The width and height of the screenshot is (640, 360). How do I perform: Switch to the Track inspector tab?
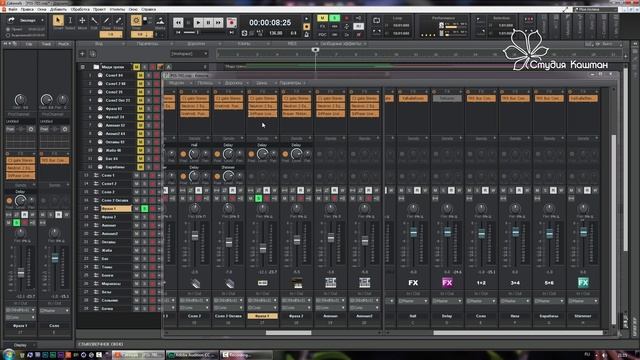46,44
